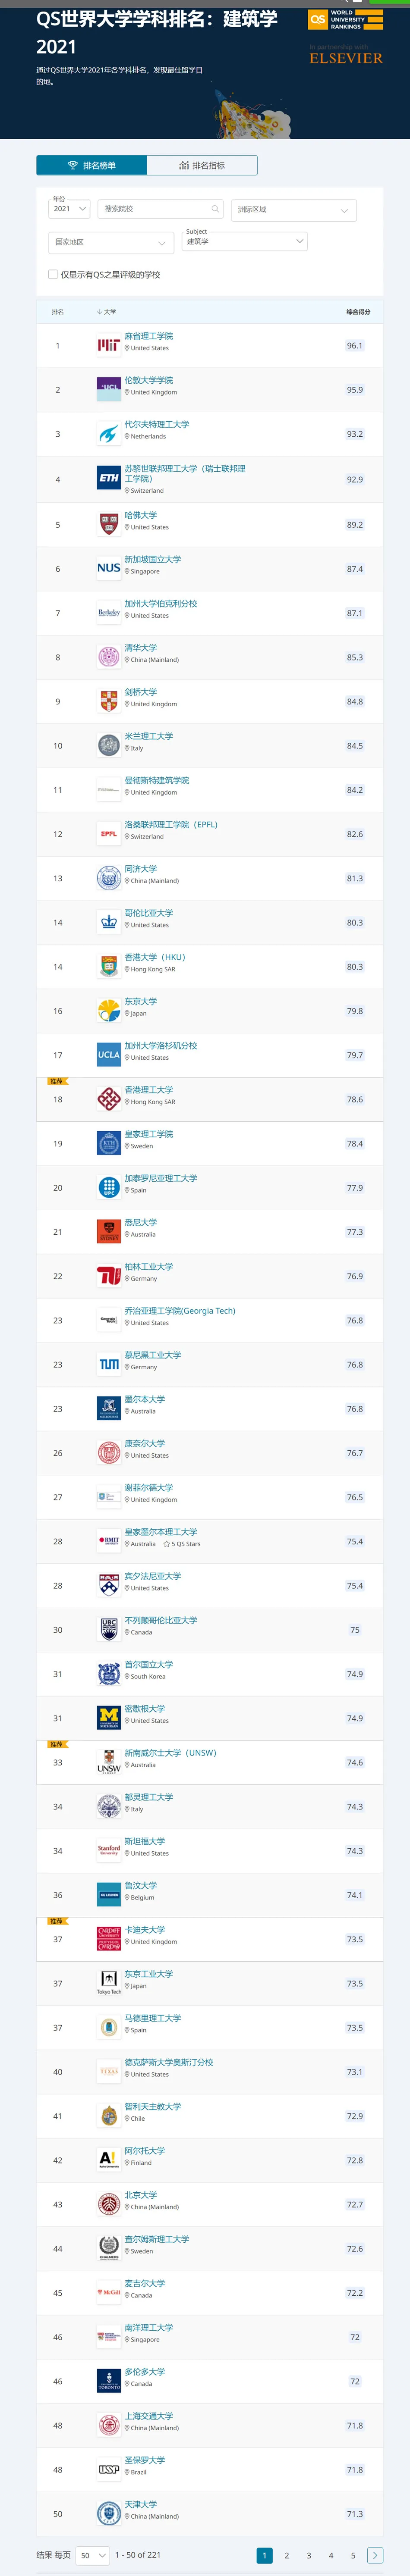Viewport: 410px width, 2576px height.
Task: Click the search magnifier icon in 搜索院校
Action: 214,209
